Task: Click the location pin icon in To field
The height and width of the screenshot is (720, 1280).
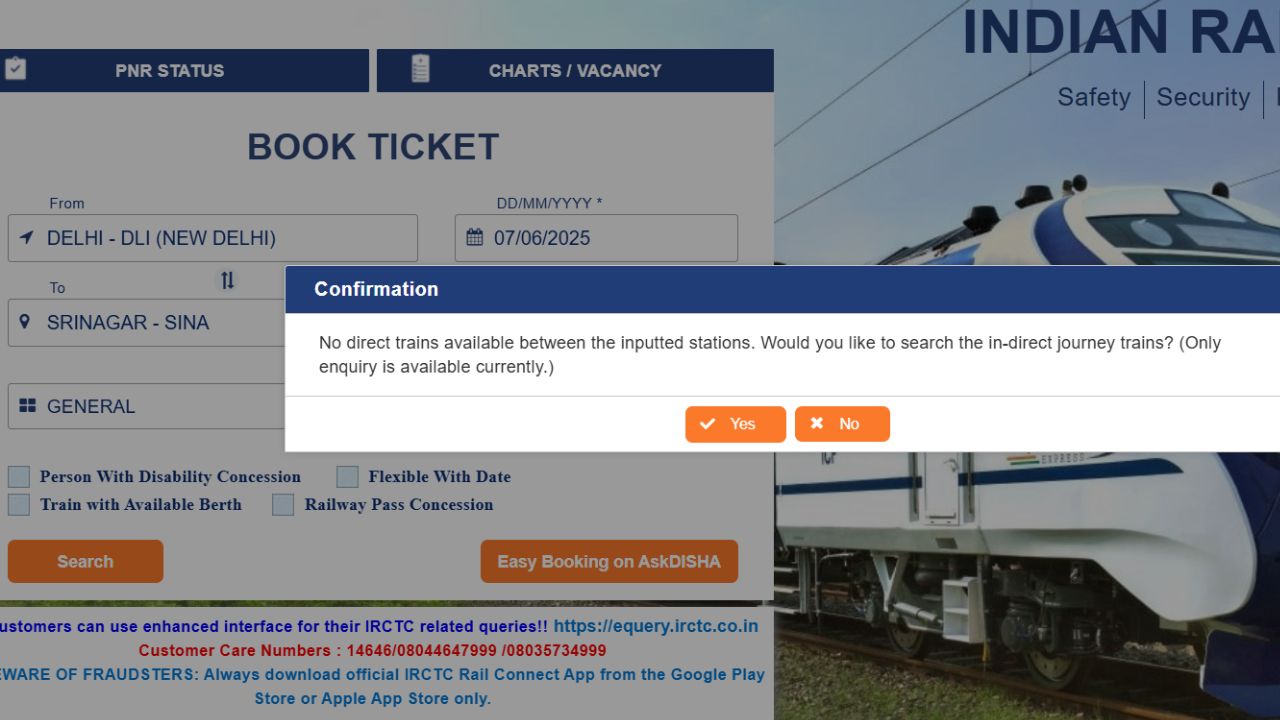Action: click(25, 322)
